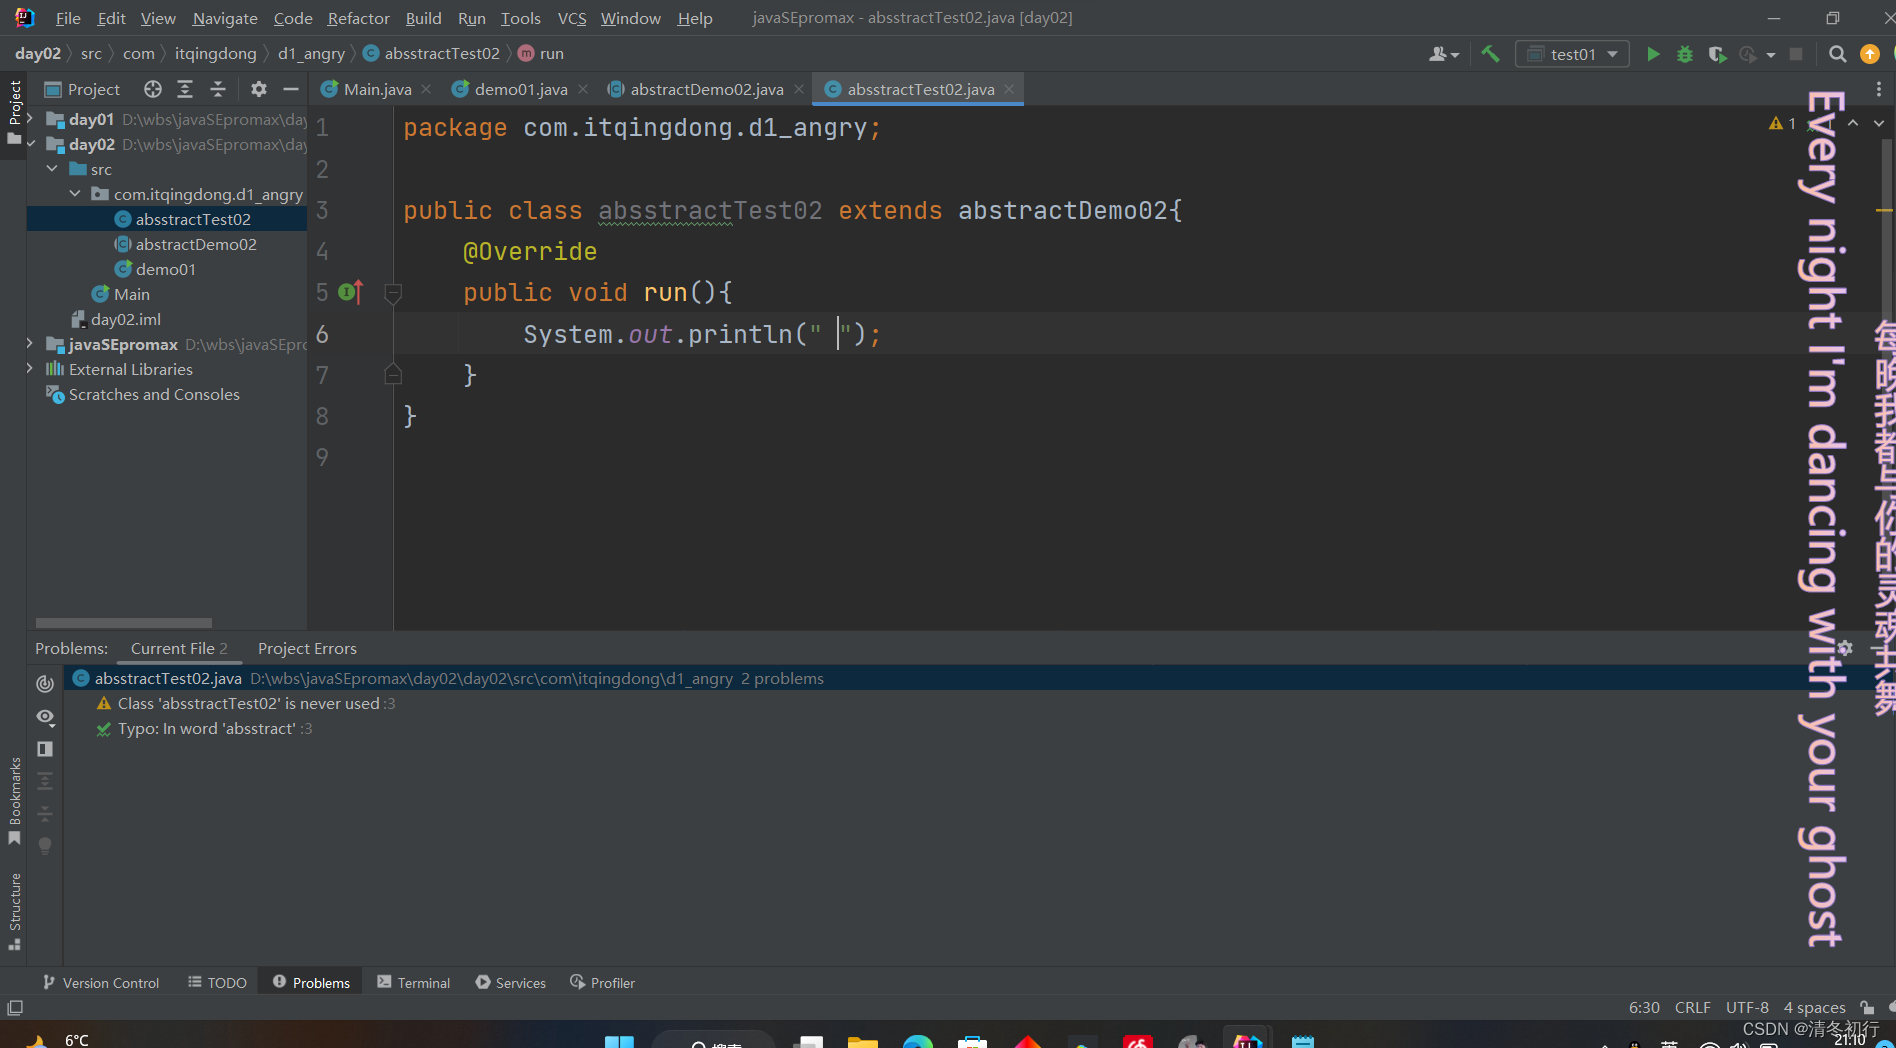Click UTF-8 encoding in status bar
This screenshot has height=1048, width=1896.
point(1747,1008)
